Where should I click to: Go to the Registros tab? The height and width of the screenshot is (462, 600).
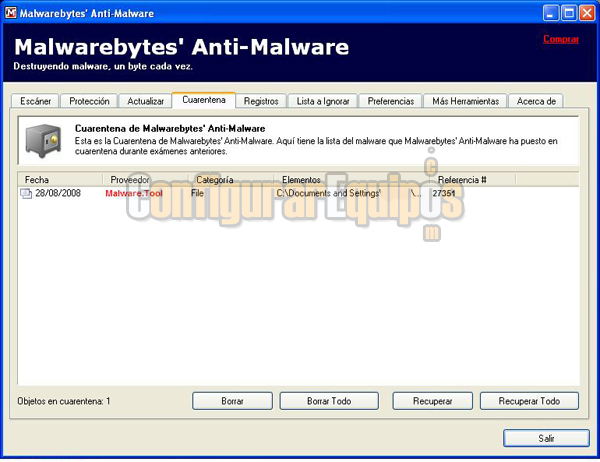click(261, 101)
